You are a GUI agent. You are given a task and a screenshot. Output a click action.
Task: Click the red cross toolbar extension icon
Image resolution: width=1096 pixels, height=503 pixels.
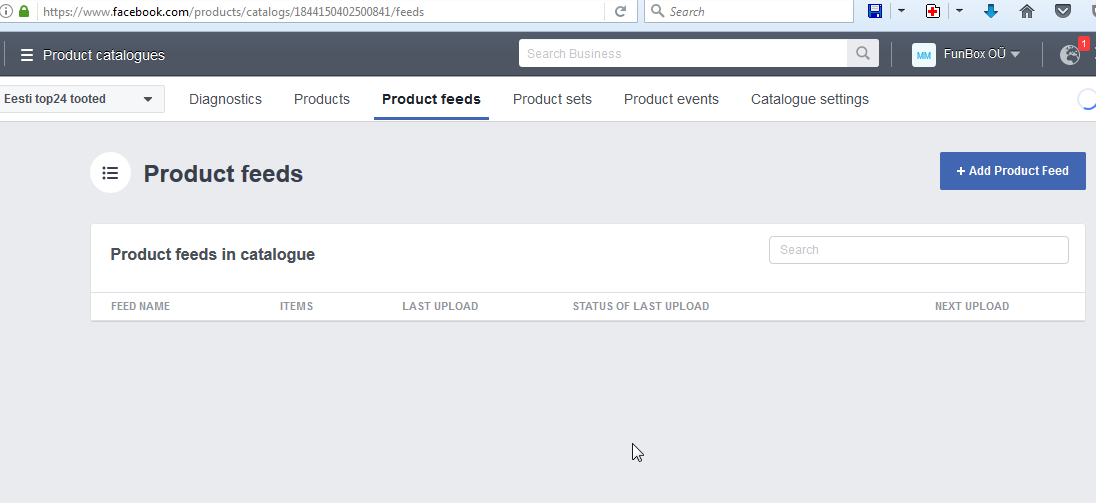point(933,11)
